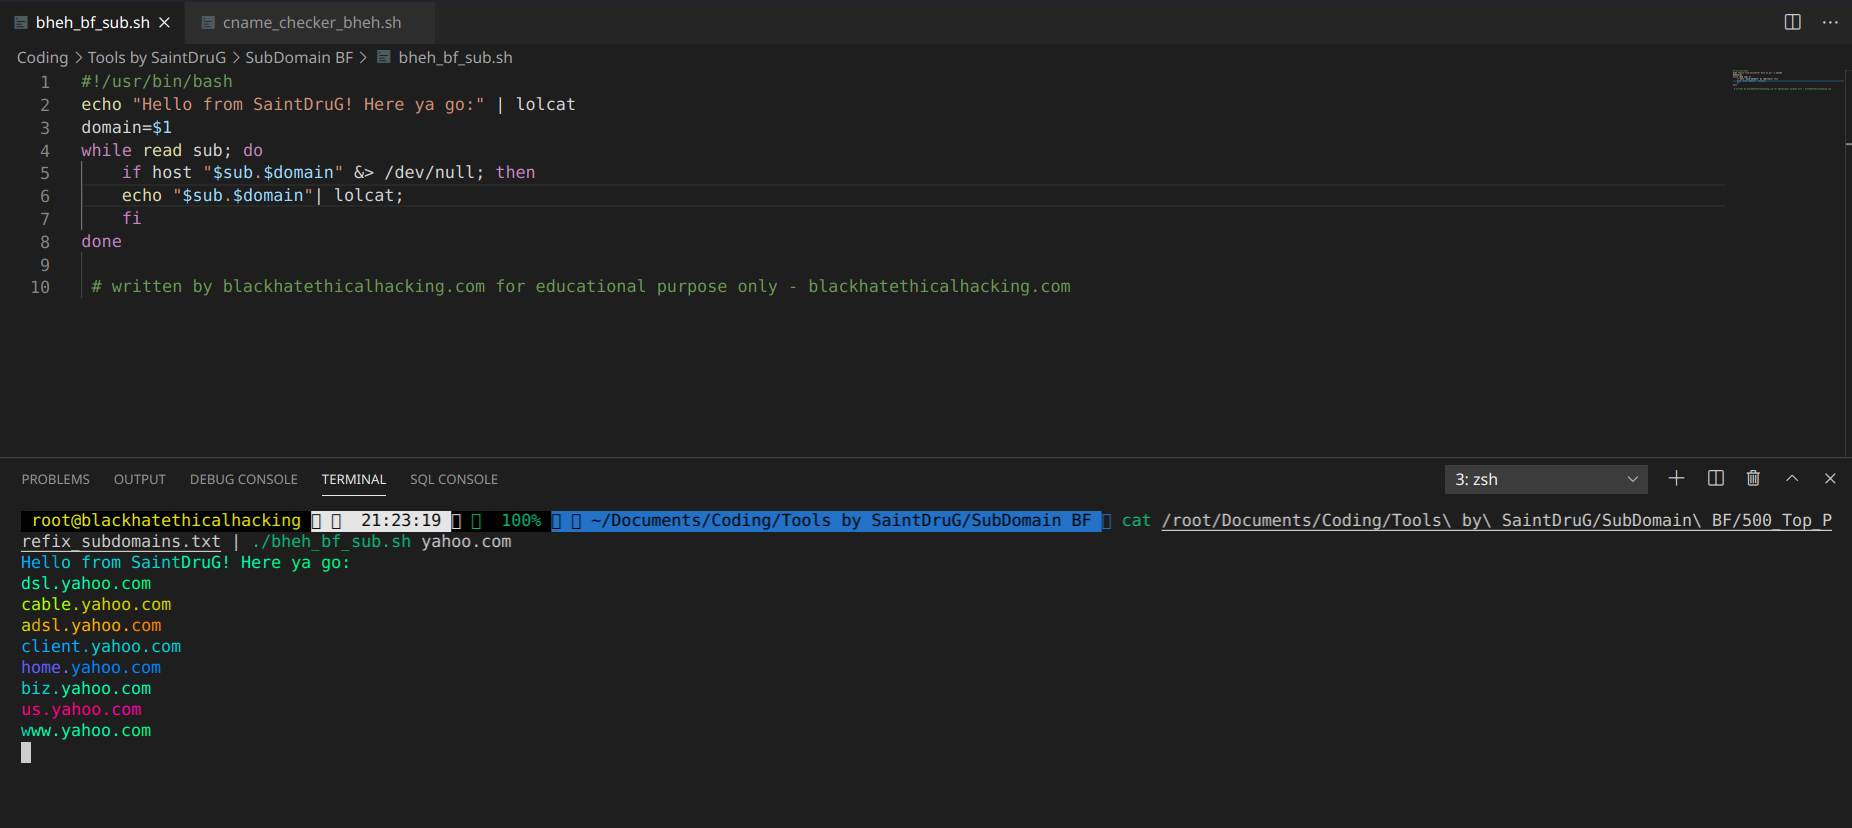Viewport: 1852px width, 828px height.
Task: Open the Coding breadcrumb folder
Action: point(42,58)
